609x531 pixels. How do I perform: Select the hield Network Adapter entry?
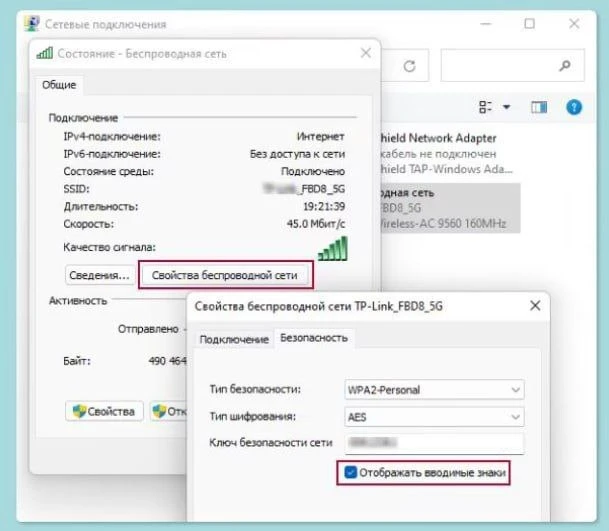point(447,154)
